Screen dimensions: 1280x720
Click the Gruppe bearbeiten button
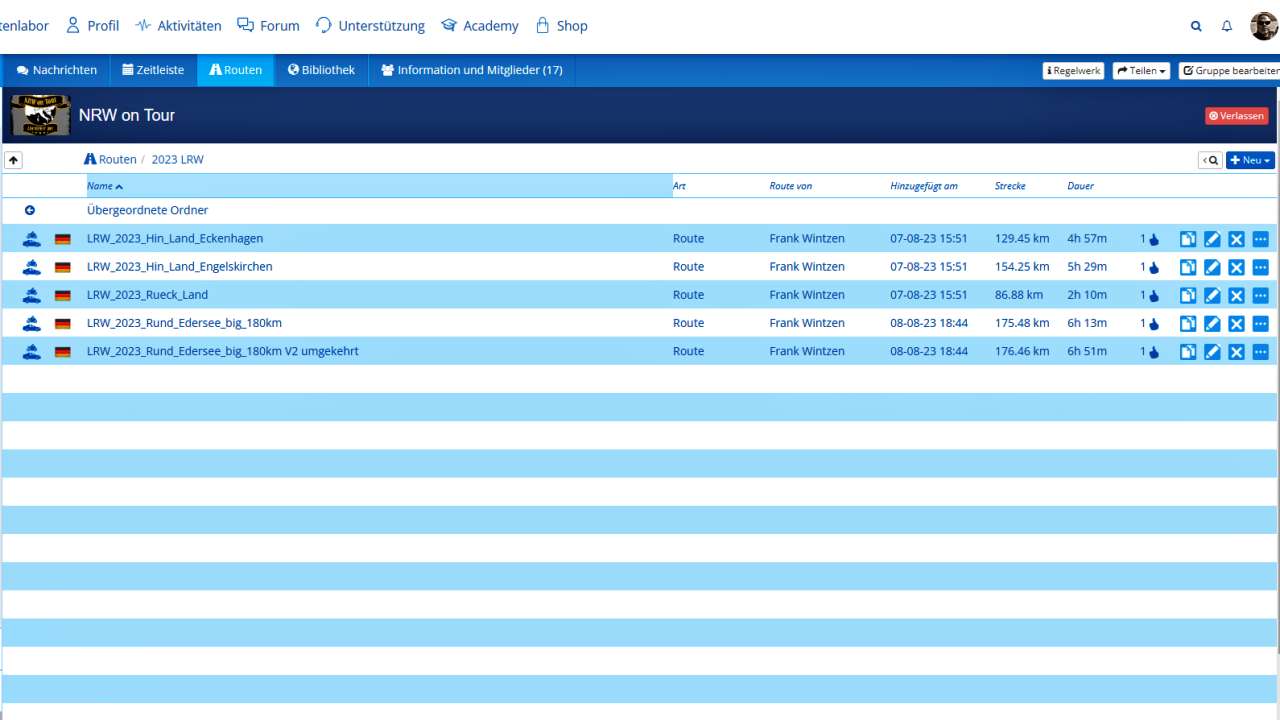pyautogui.click(x=1230, y=71)
